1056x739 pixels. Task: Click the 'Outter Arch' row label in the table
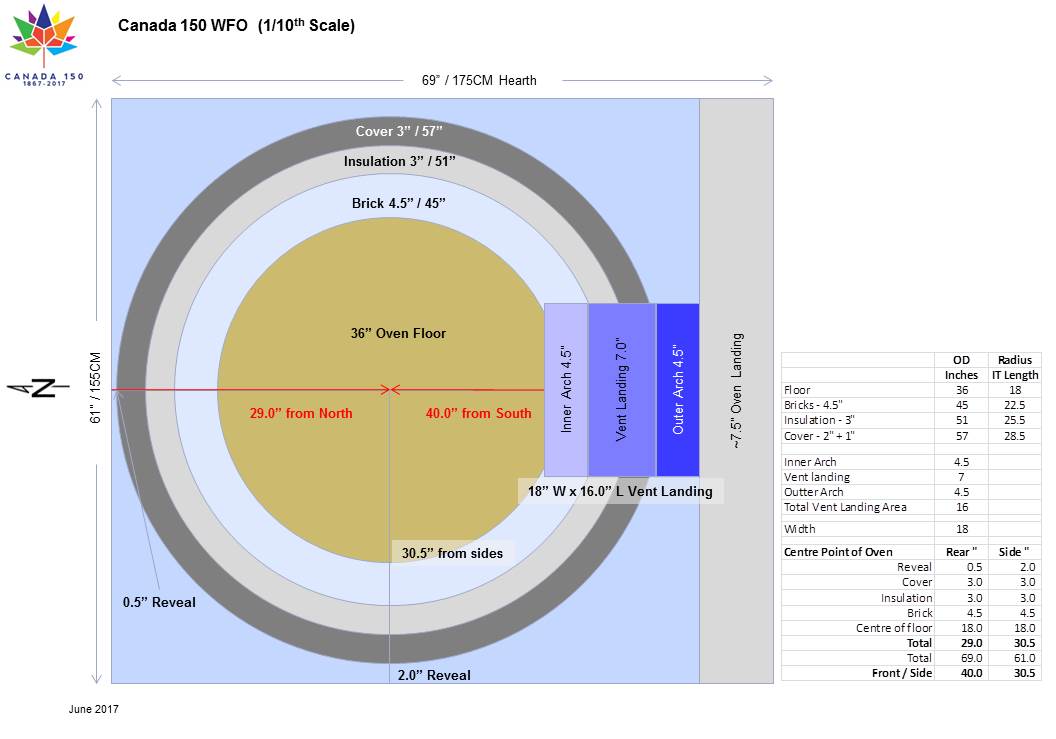813,492
